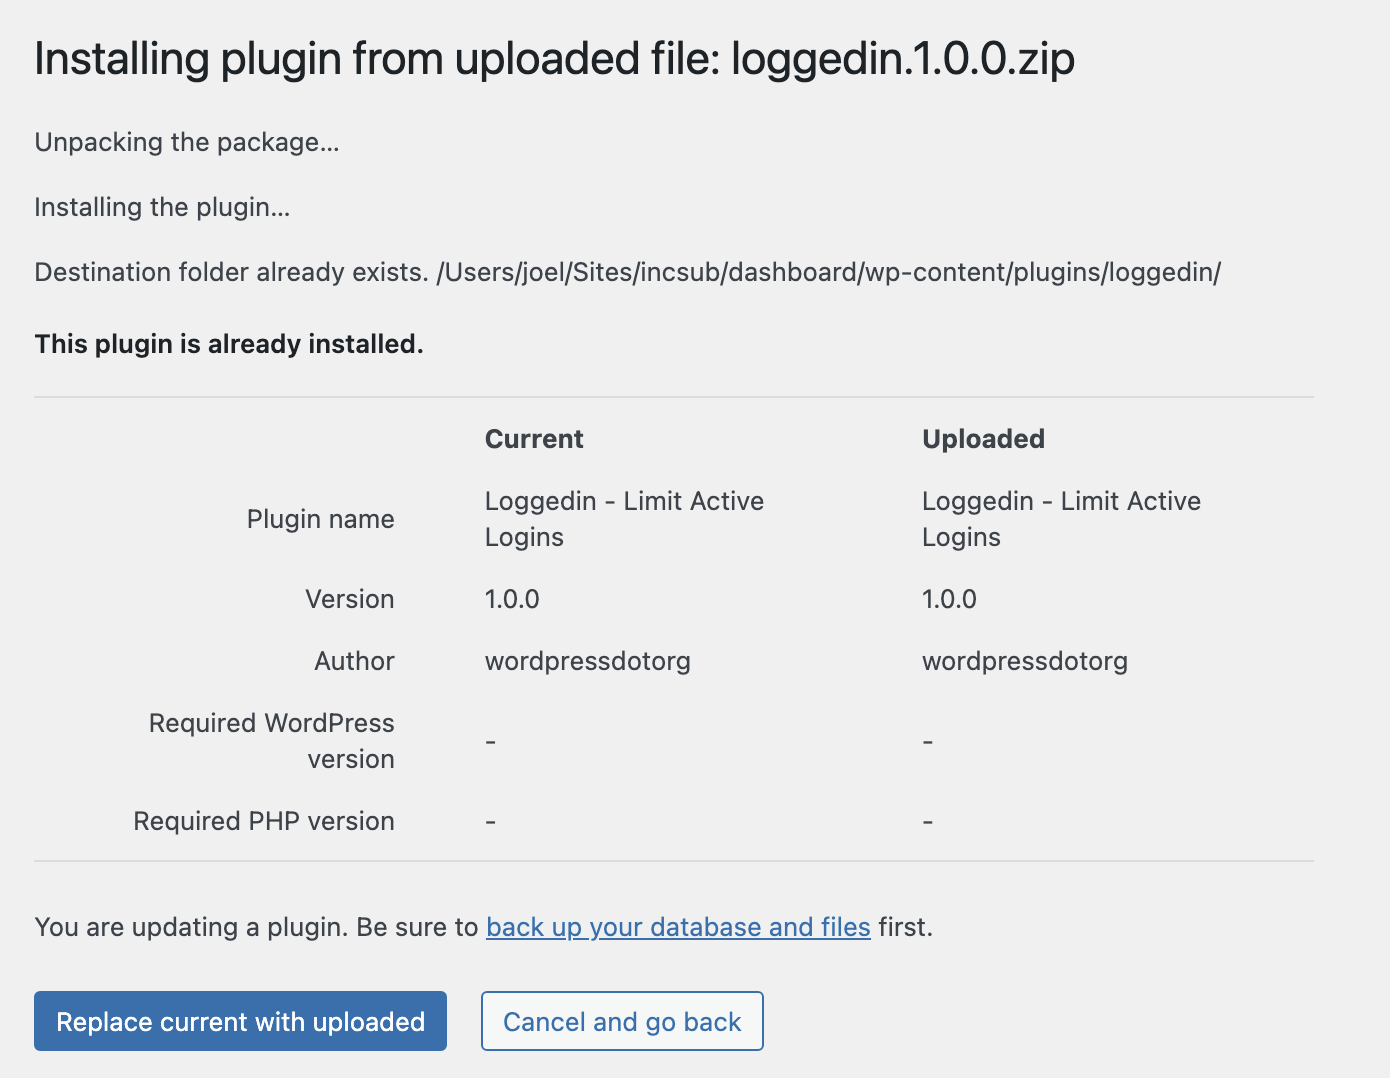Open the back up your database and files link

coord(678,927)
